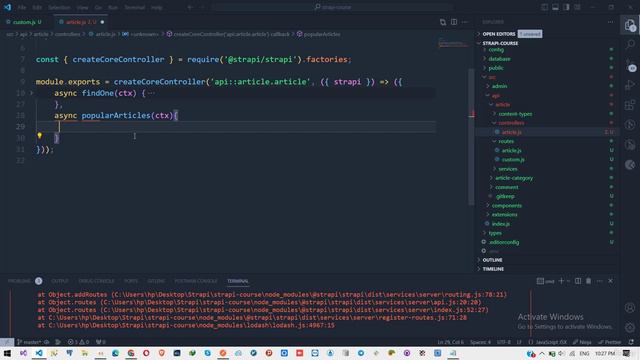Expand the config folder
The image size is (640, 360).
tap(496, 50)
